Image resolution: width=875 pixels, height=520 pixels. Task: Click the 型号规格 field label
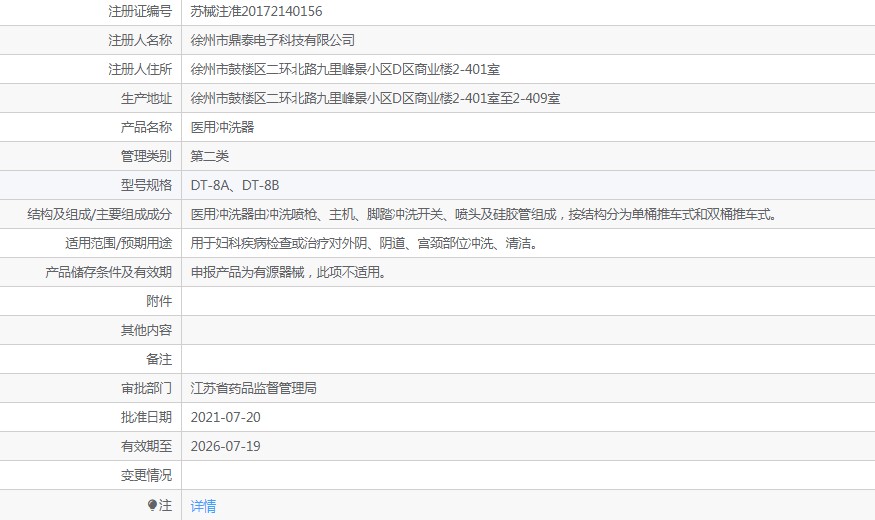point(146,185)
